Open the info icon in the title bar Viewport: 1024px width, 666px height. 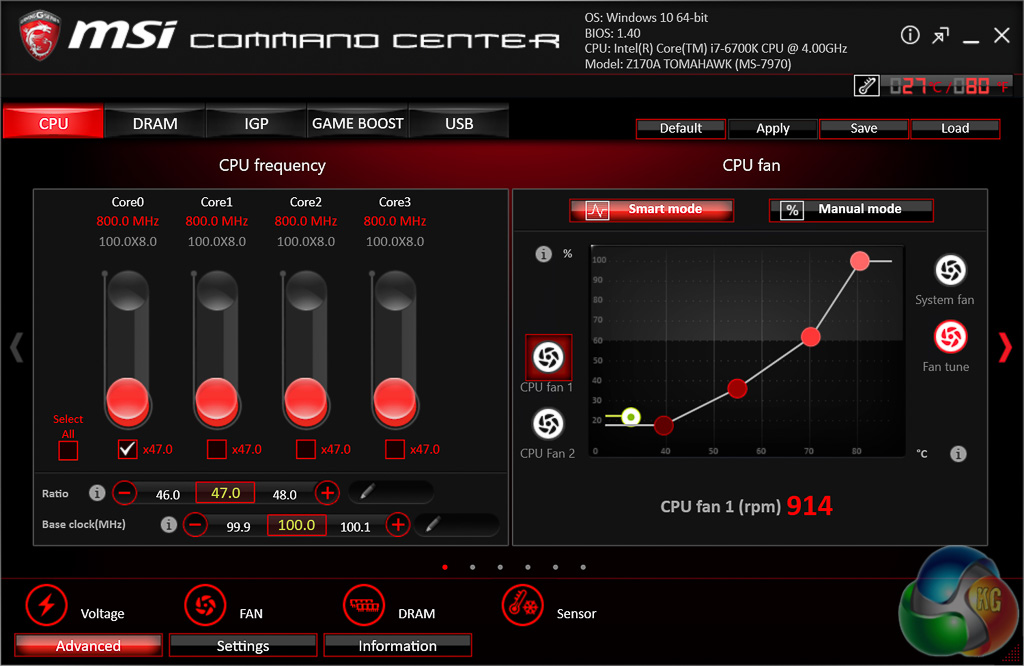(910, 35)
